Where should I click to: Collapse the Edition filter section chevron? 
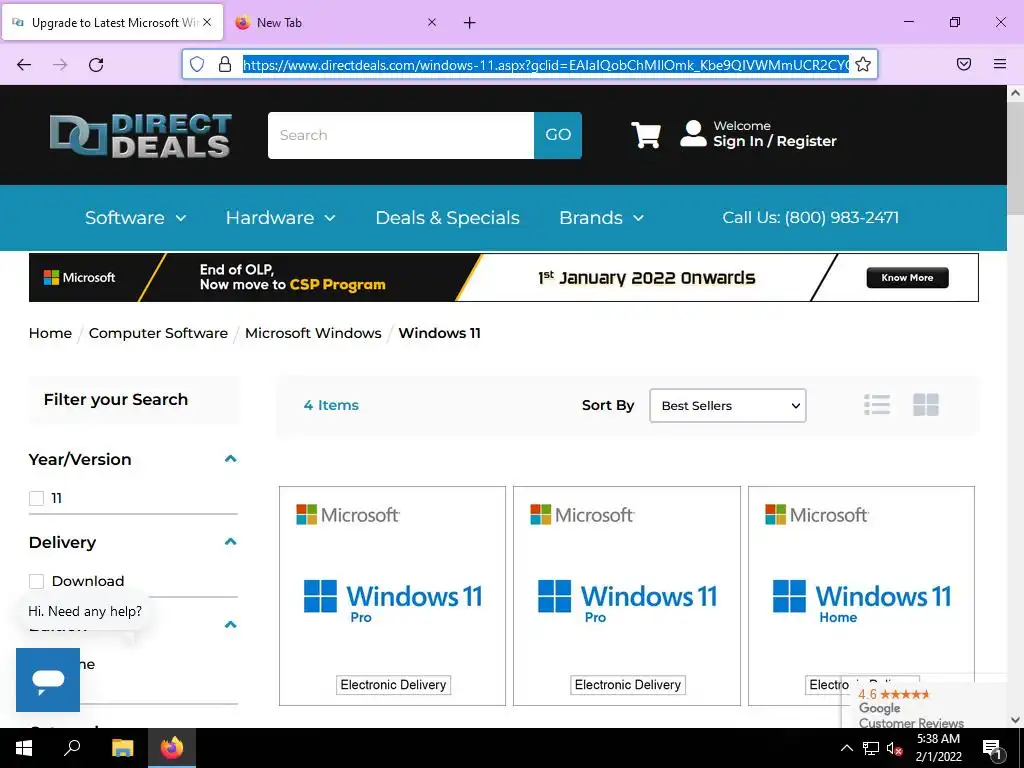click(230, 624)
